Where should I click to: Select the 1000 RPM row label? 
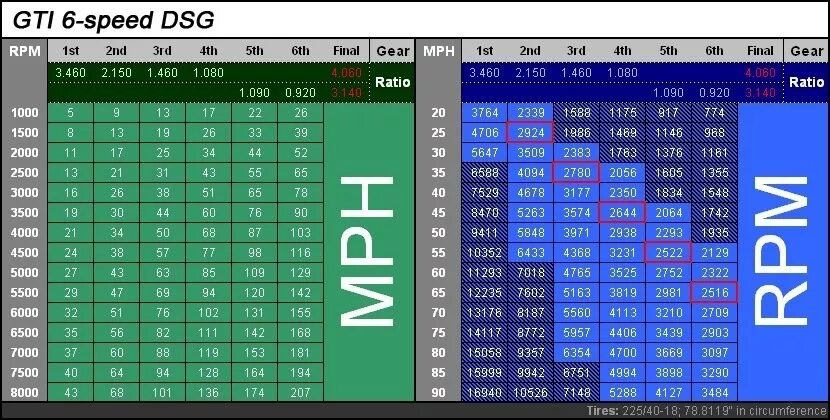pos(24,113)
